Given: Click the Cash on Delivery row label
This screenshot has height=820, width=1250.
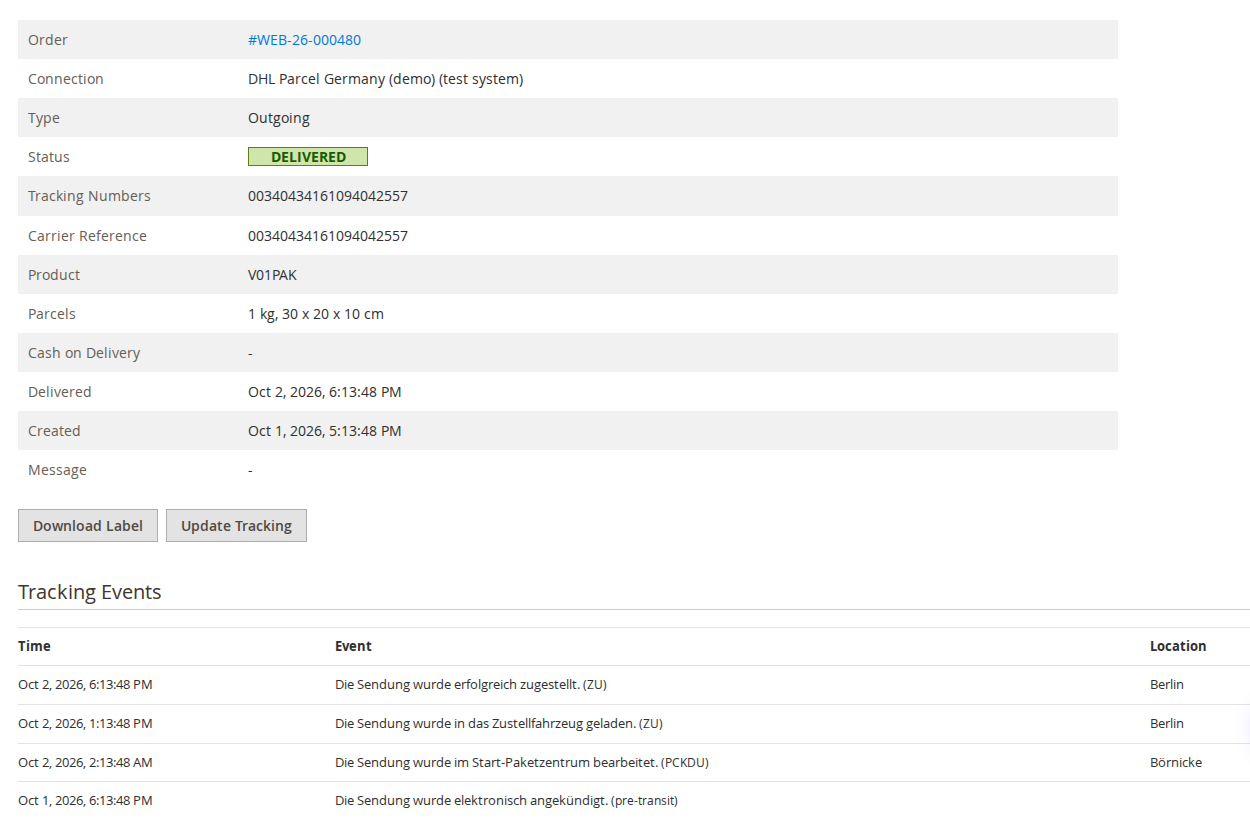Looking at the screenshot, I should (x=84, y=353).
